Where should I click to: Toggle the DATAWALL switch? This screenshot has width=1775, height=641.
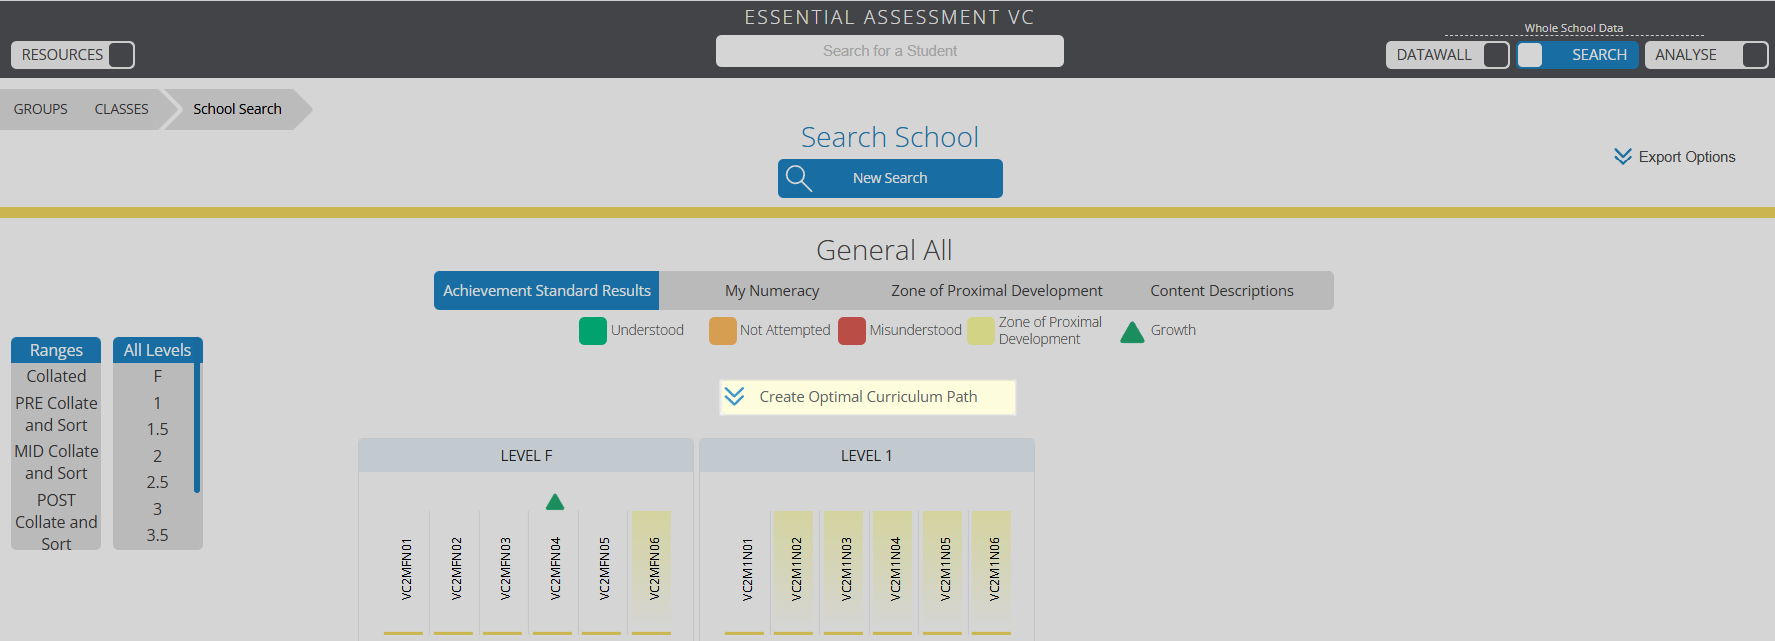point(1496,55)
